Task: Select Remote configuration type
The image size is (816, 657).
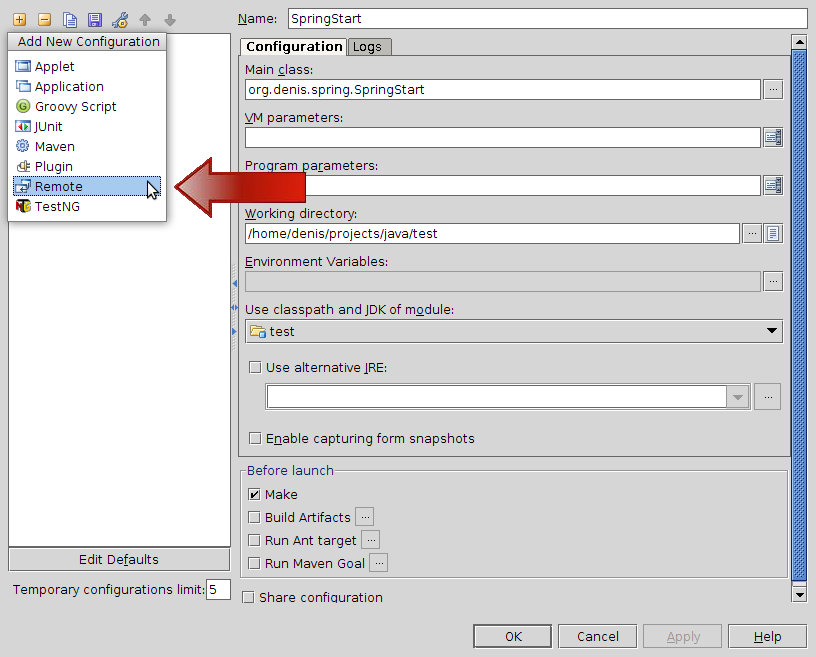Action: pyautogui.click(x=87, y=186)
